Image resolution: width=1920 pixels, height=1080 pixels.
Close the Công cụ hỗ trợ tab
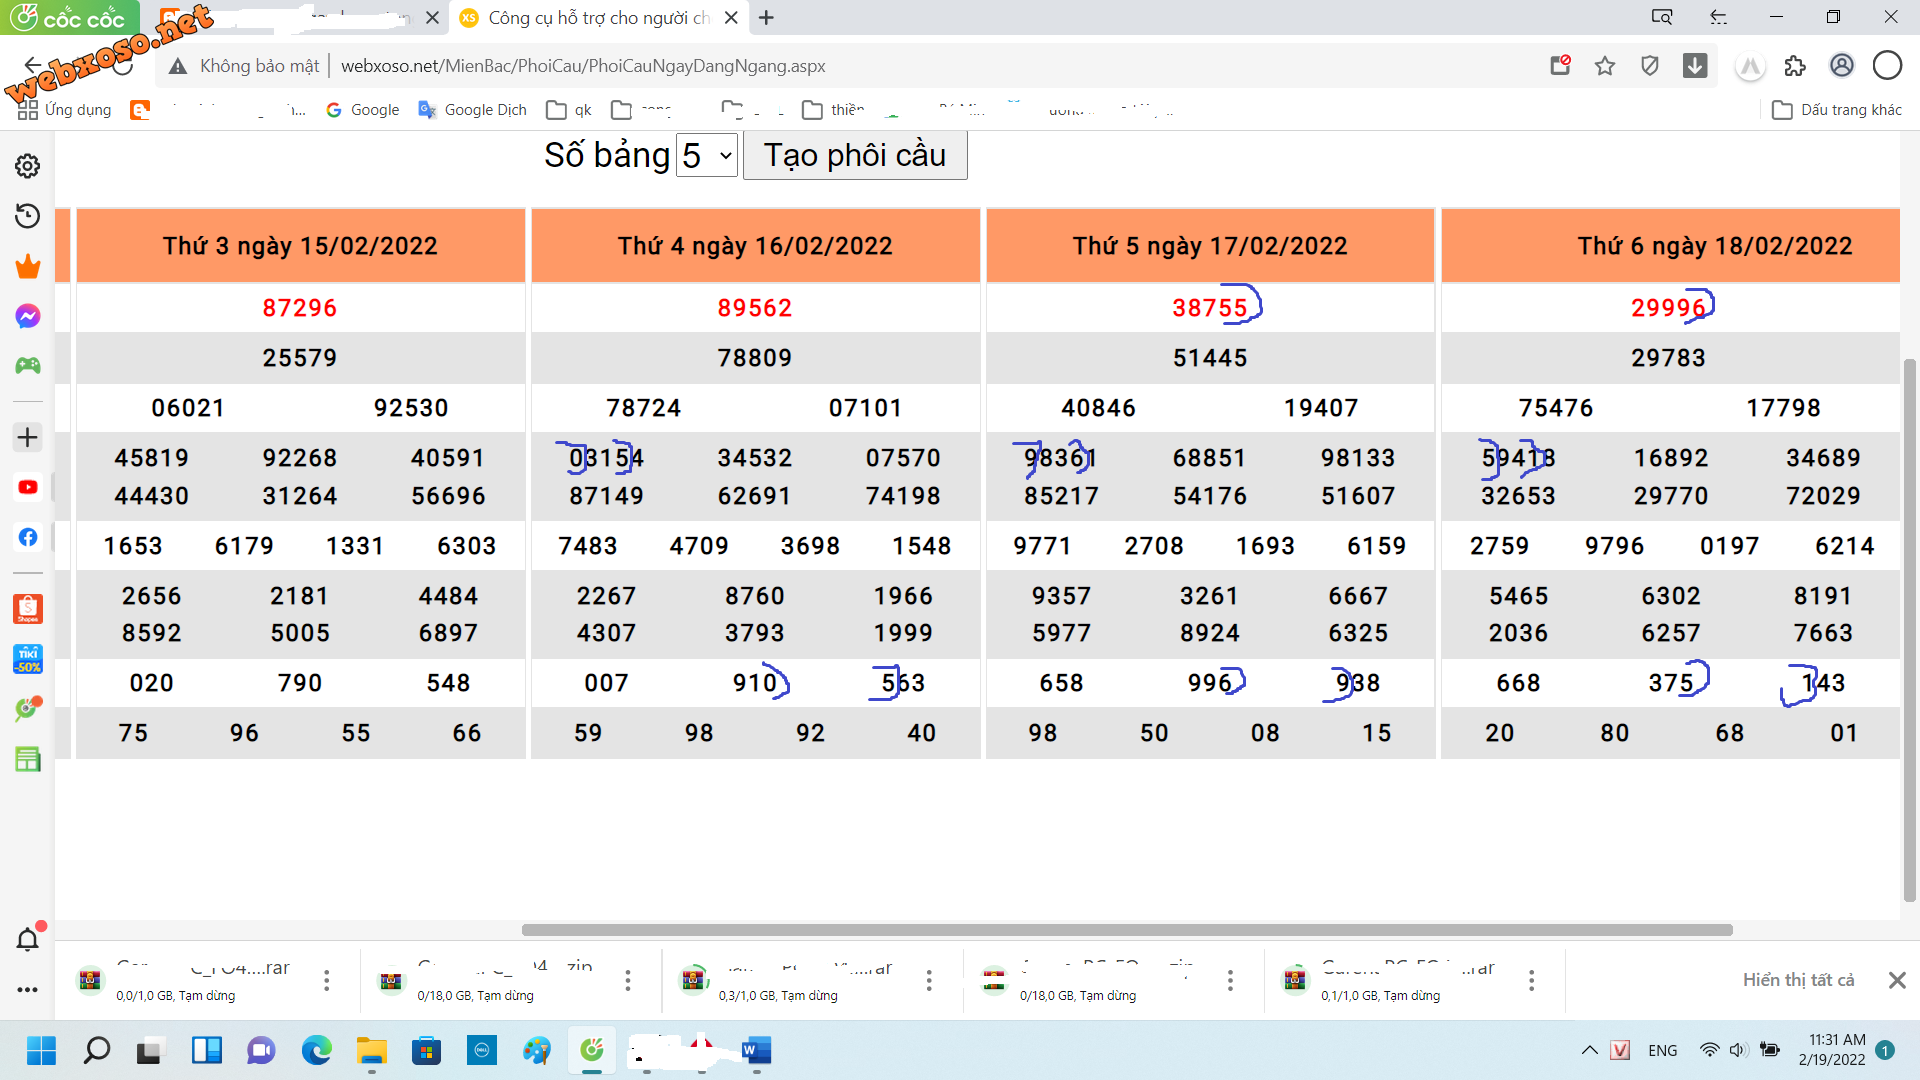point(731,18)
